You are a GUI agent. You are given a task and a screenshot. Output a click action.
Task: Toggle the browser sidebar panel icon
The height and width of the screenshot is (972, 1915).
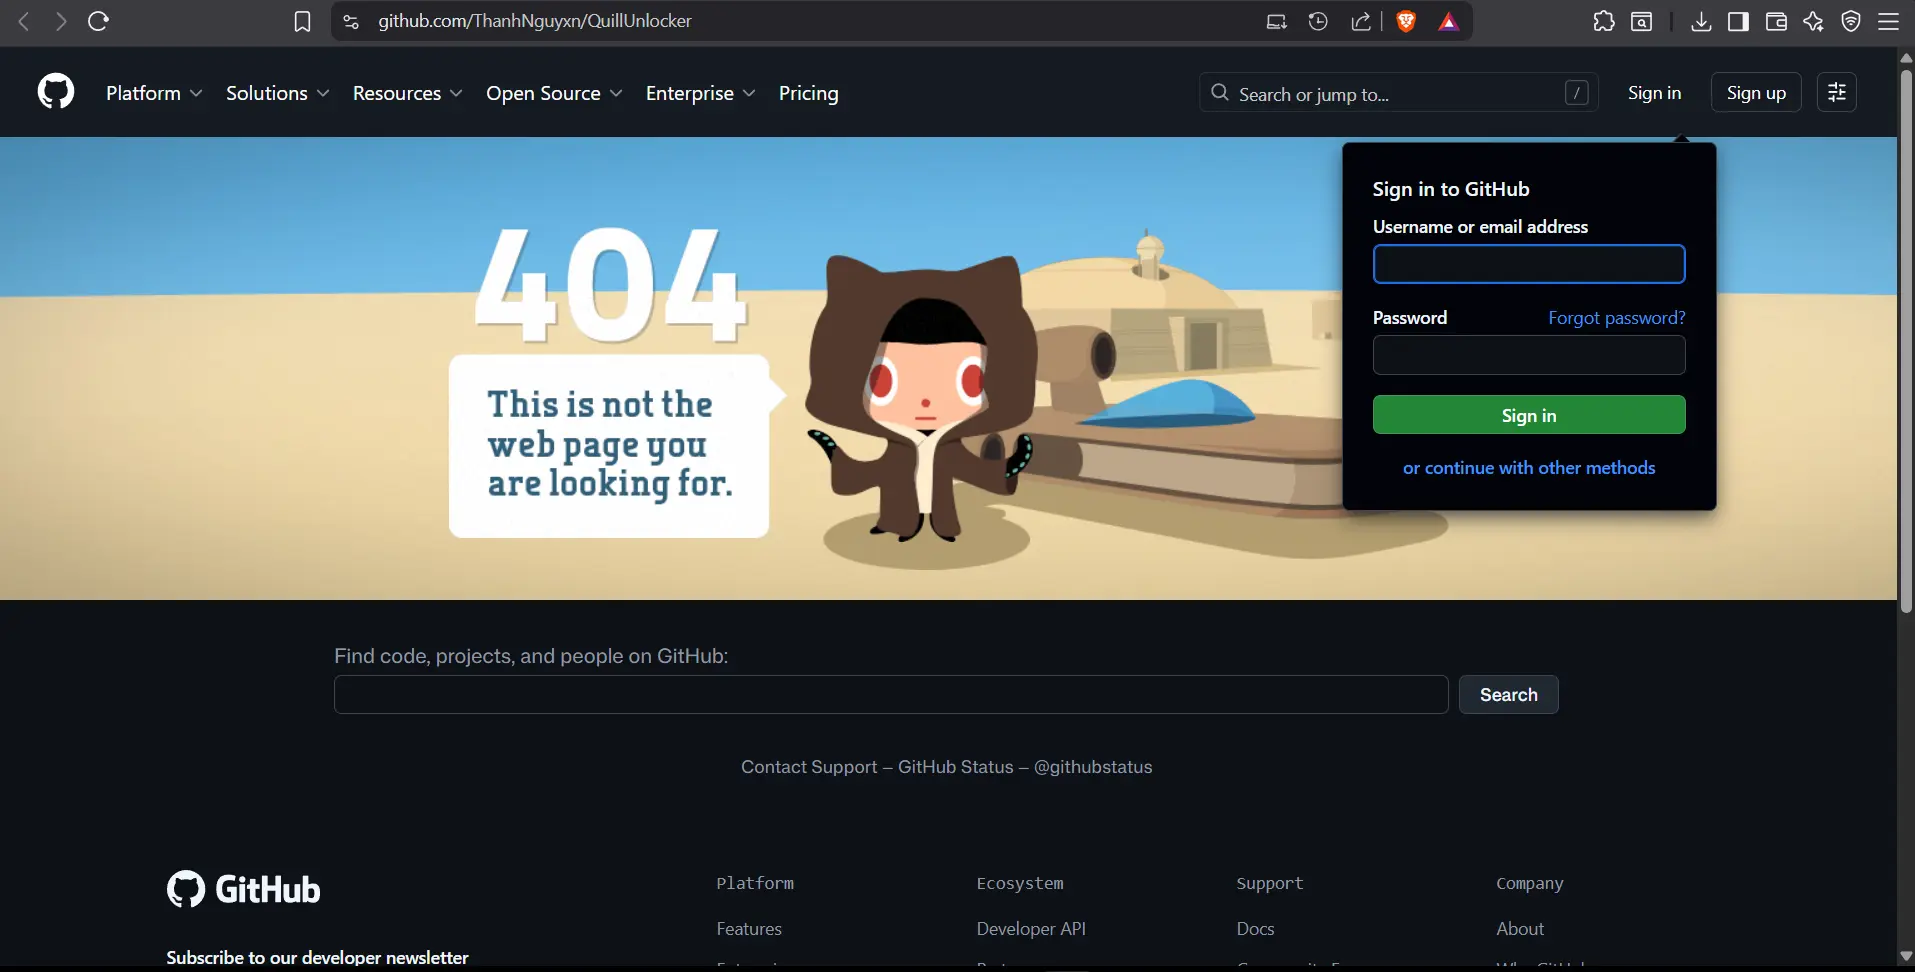click(x=1739, y=21)
